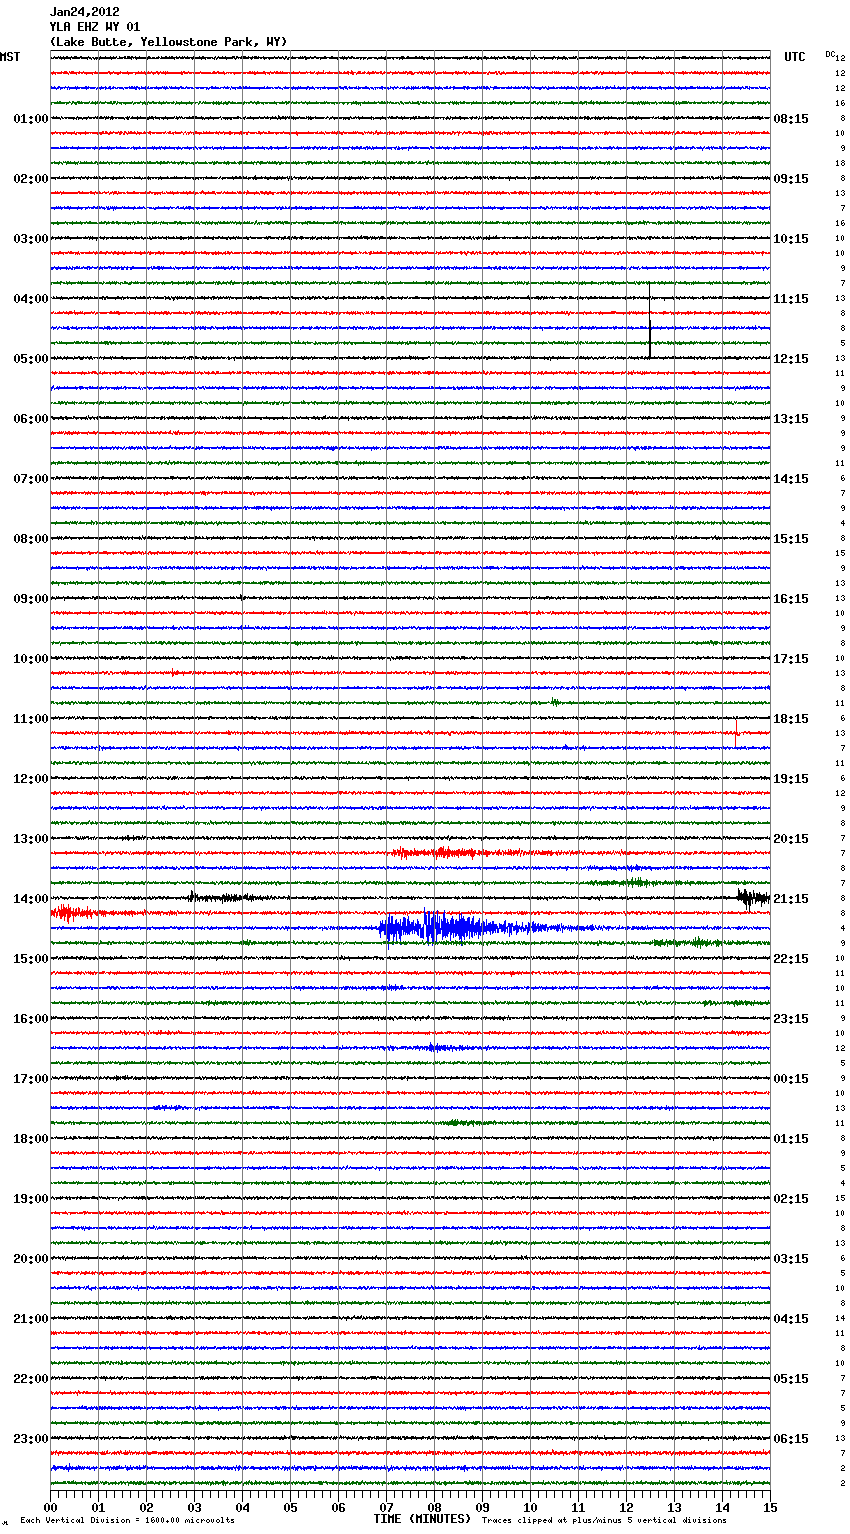
Task: Click the 19:15 UTC time label
Action: [x=791, y=779]
